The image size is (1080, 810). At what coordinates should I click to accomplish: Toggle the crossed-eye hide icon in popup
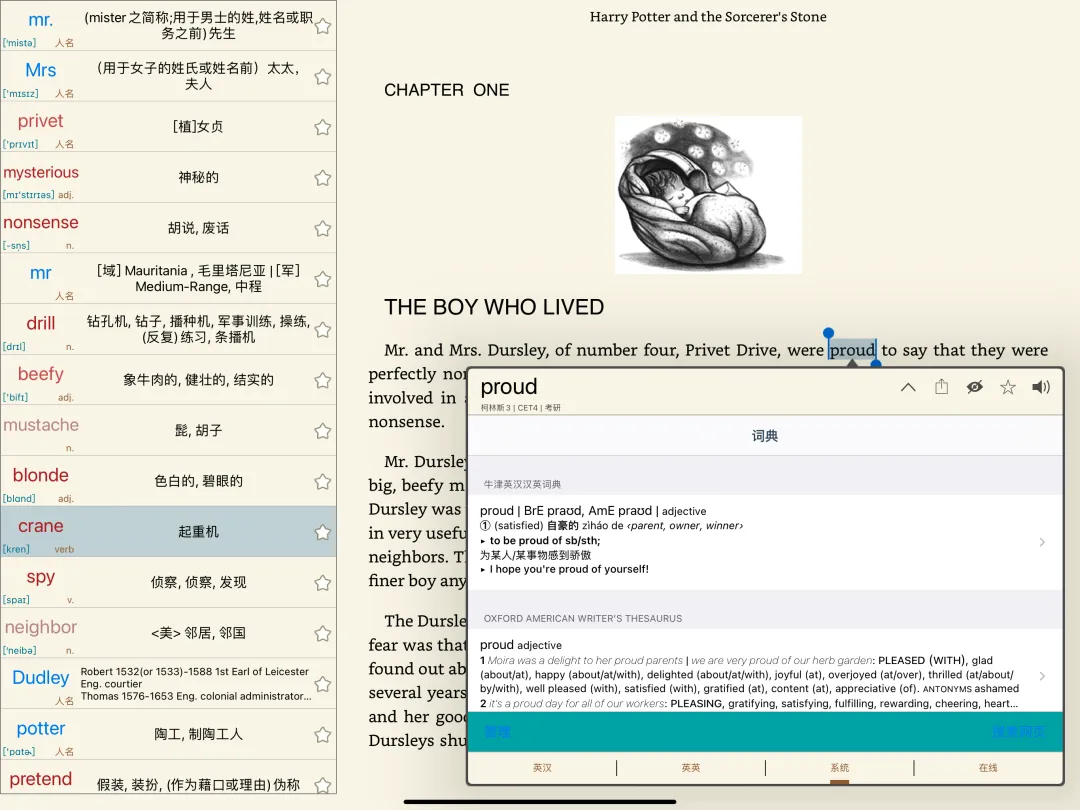[x=975, y=387]
